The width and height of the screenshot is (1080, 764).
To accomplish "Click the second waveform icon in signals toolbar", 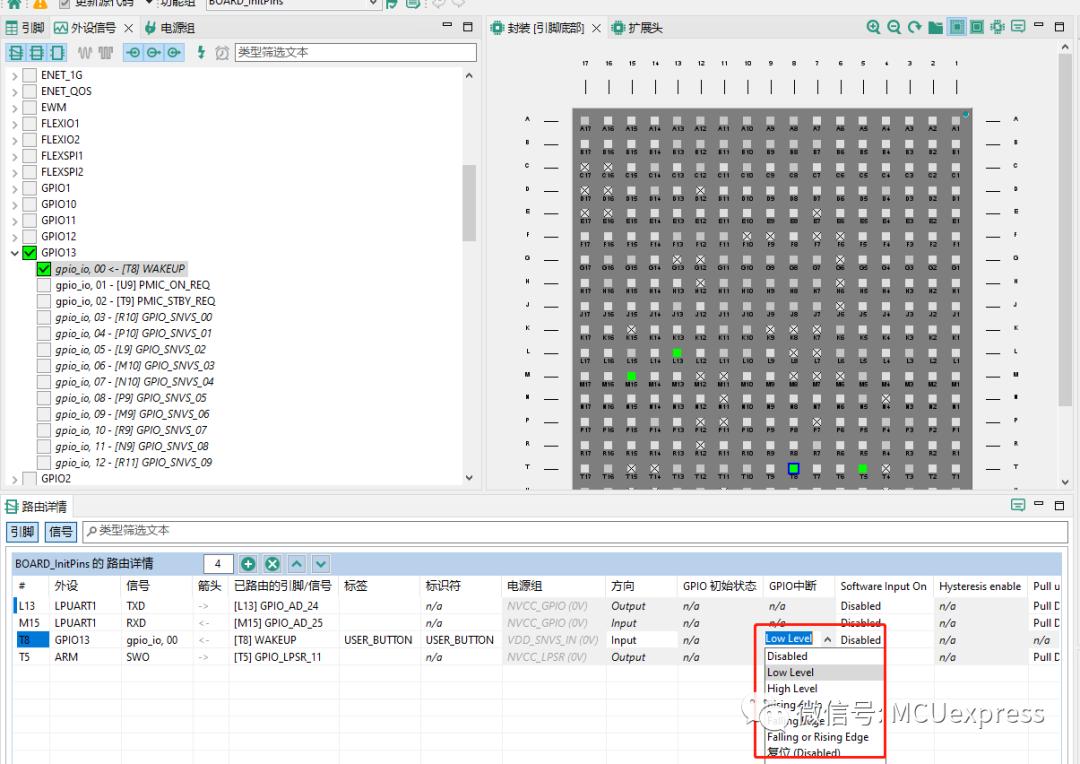I will [x=105, y=52].
